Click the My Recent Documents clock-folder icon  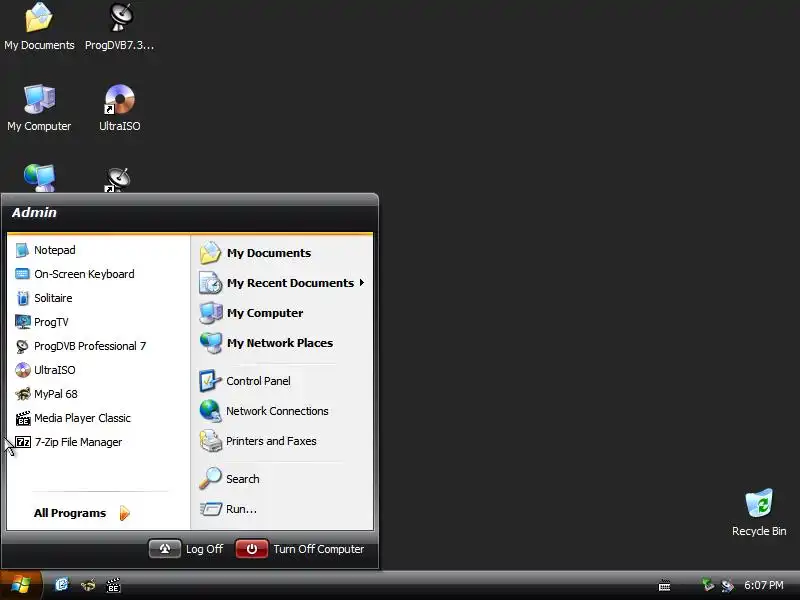pos(210,283)
